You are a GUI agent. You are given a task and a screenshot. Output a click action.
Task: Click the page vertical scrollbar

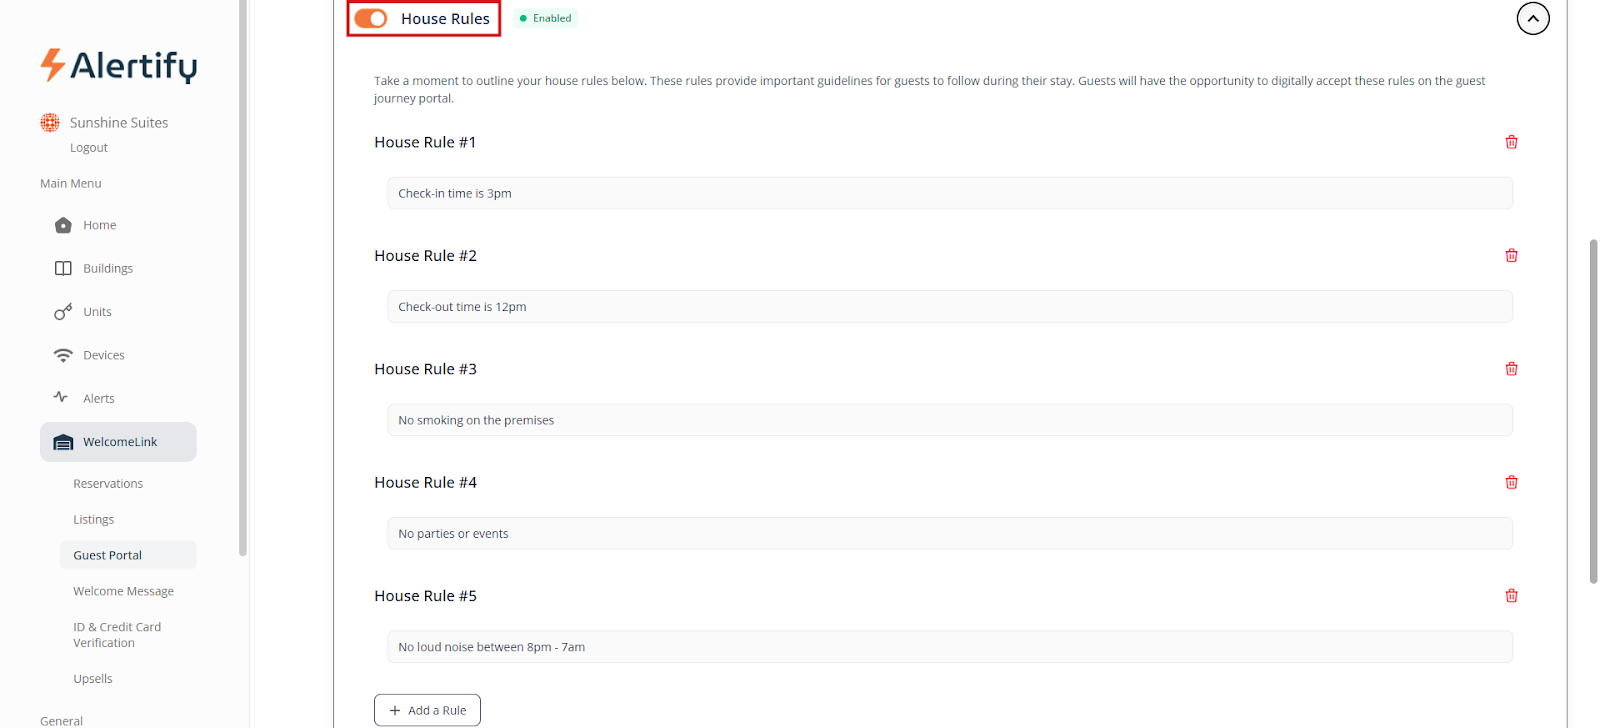pos(1593,410)
